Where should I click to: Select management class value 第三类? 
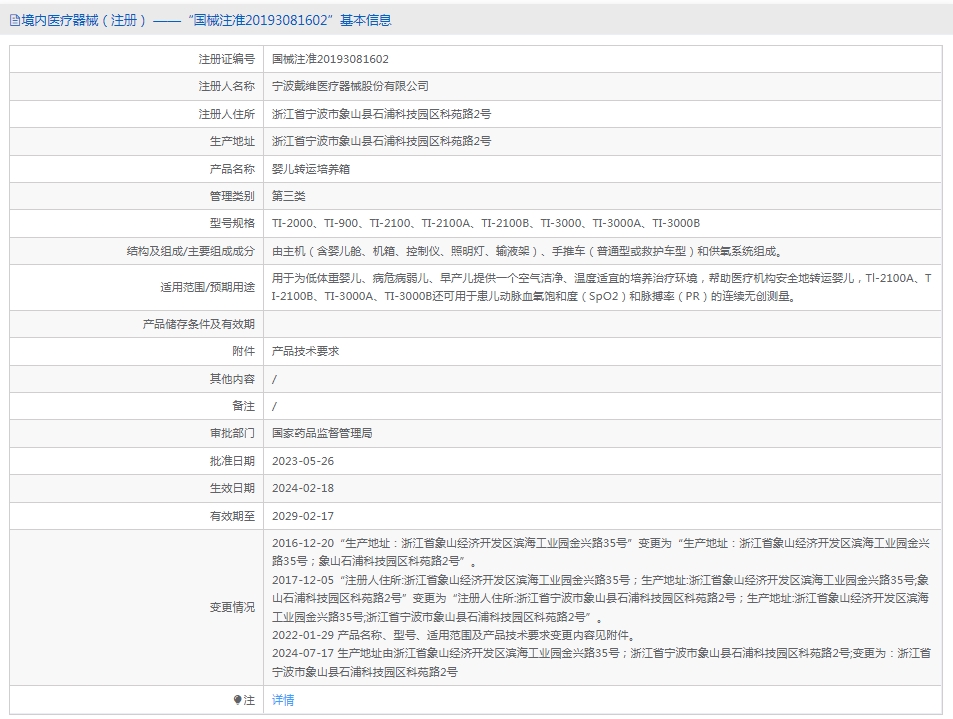pos(289,196)
